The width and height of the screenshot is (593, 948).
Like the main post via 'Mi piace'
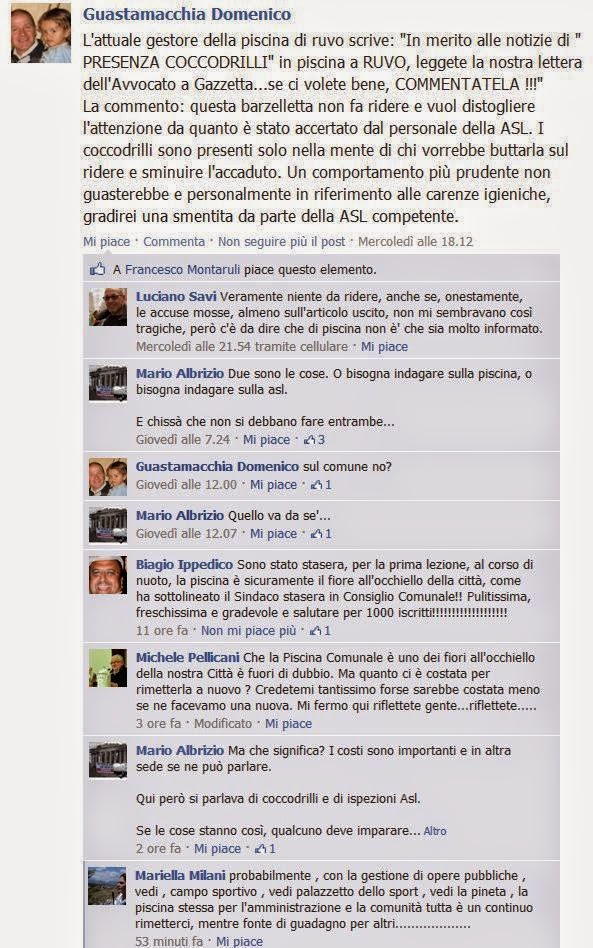point(106,241)
